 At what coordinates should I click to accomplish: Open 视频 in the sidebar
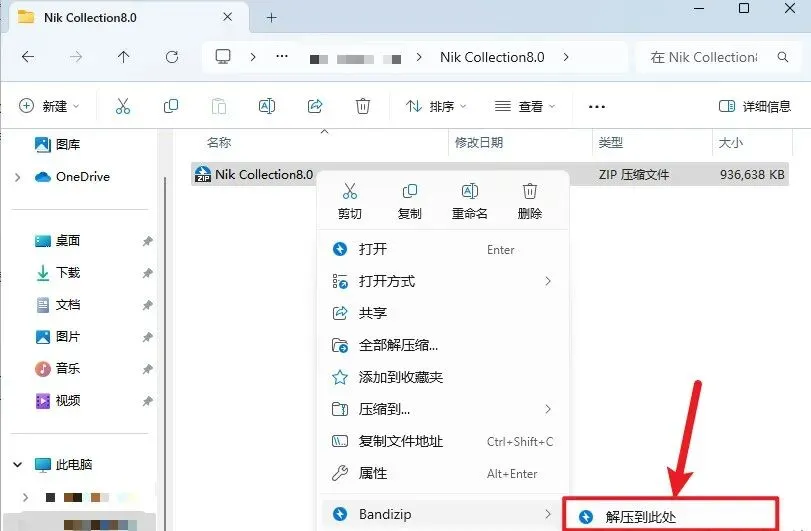(57, 401)
